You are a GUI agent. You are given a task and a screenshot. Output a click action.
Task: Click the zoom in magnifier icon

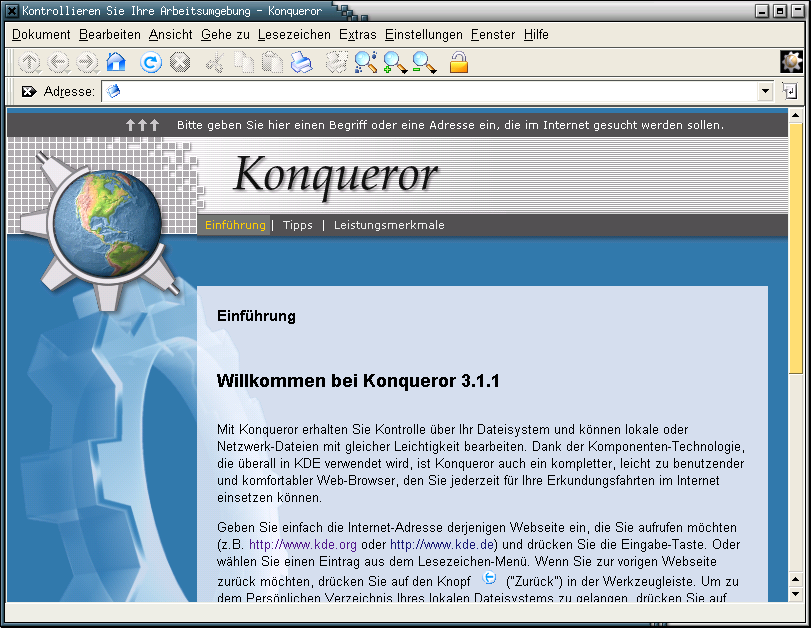[x=395, y=63]
